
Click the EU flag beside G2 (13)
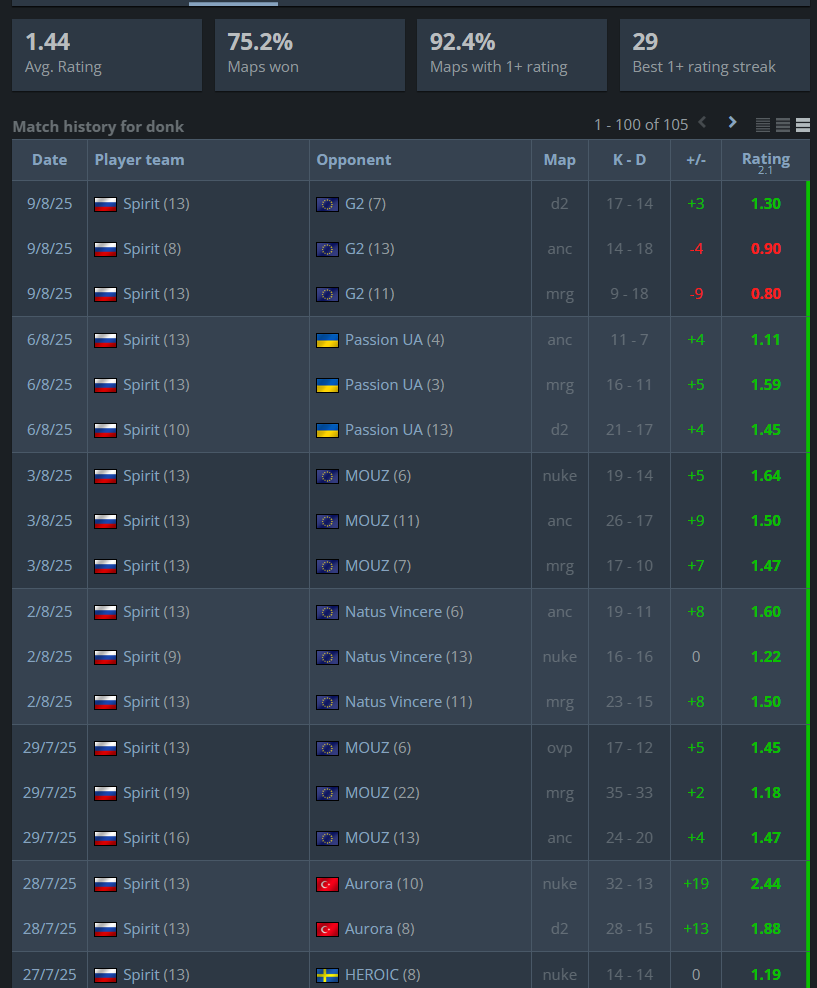point(327,250)
